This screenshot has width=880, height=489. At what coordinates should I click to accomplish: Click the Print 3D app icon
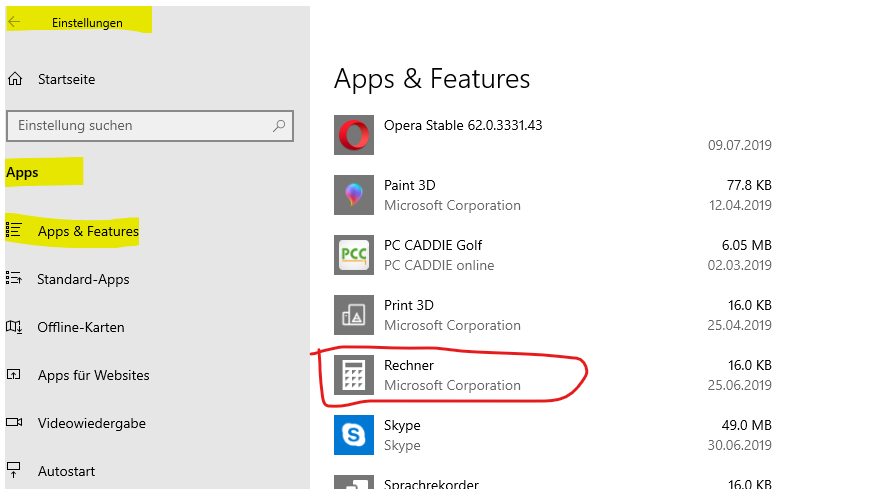pyautogui.click(x=354, y=315)
